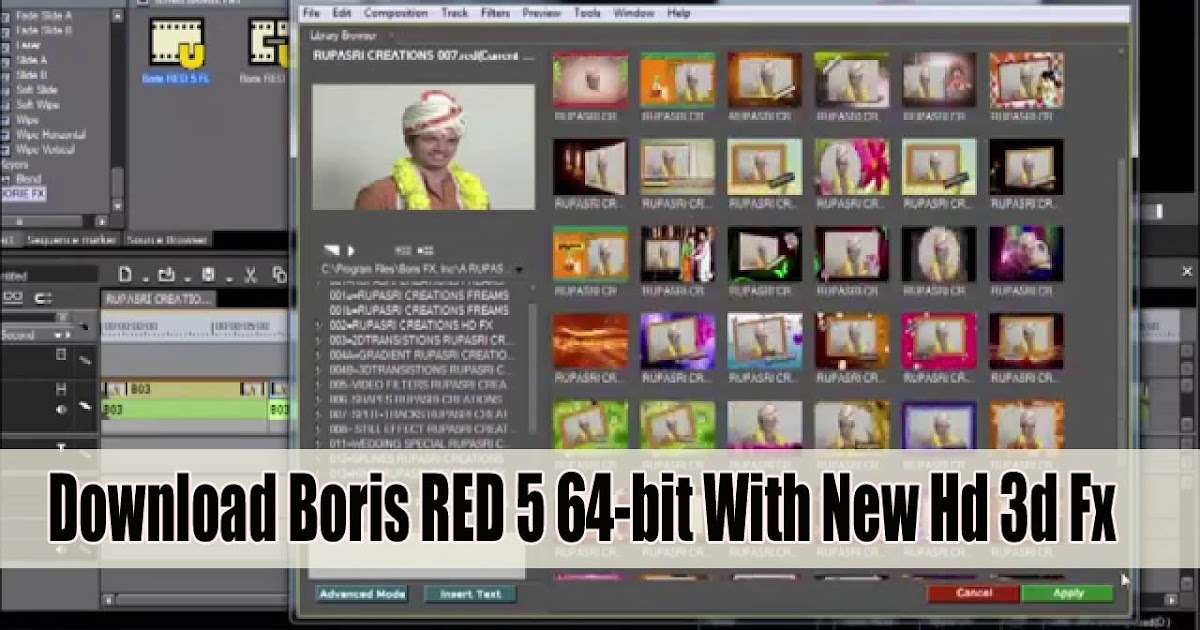Click the wedge icon left of the play button
Image resolution: width=1200 pixels, height=630 pixels.
(x=331, y=250)
